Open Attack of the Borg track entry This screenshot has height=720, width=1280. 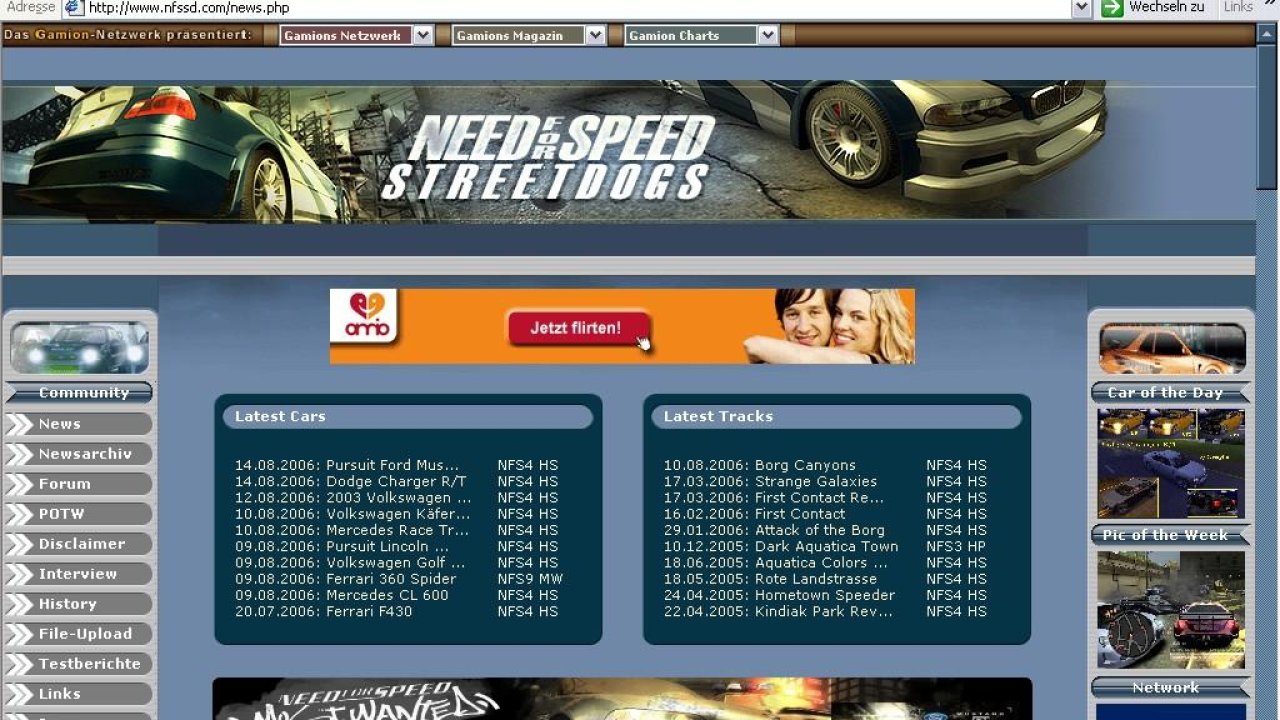pyautogui.click(x=820, y=530)
